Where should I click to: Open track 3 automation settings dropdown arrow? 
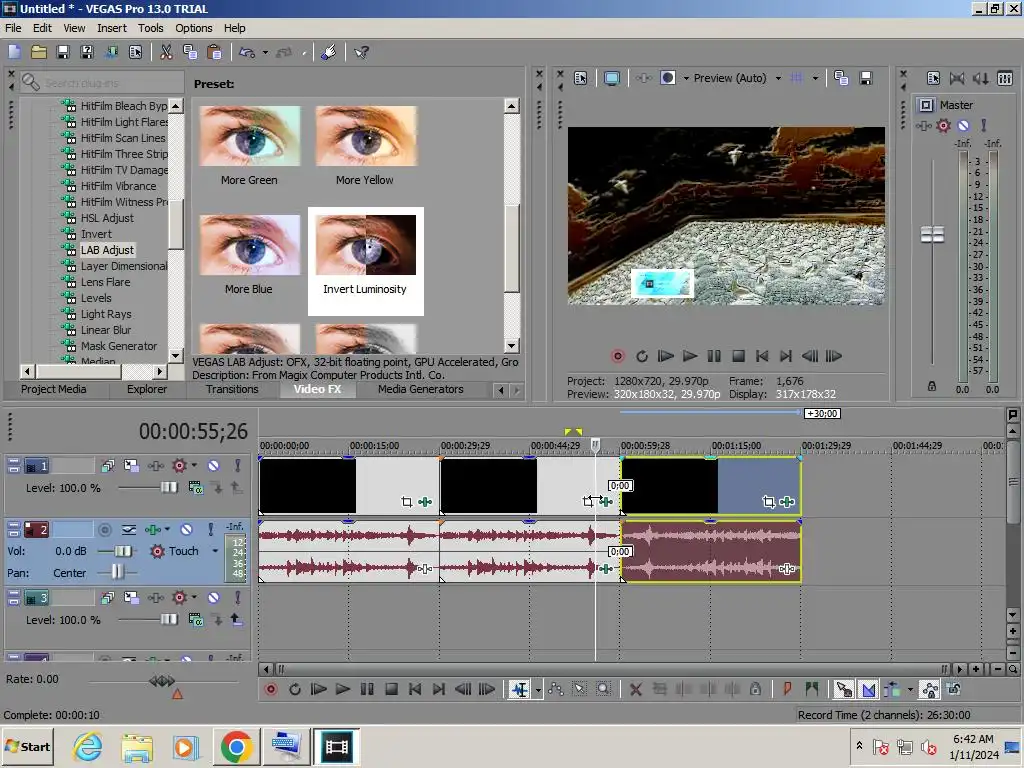(194, 598)
